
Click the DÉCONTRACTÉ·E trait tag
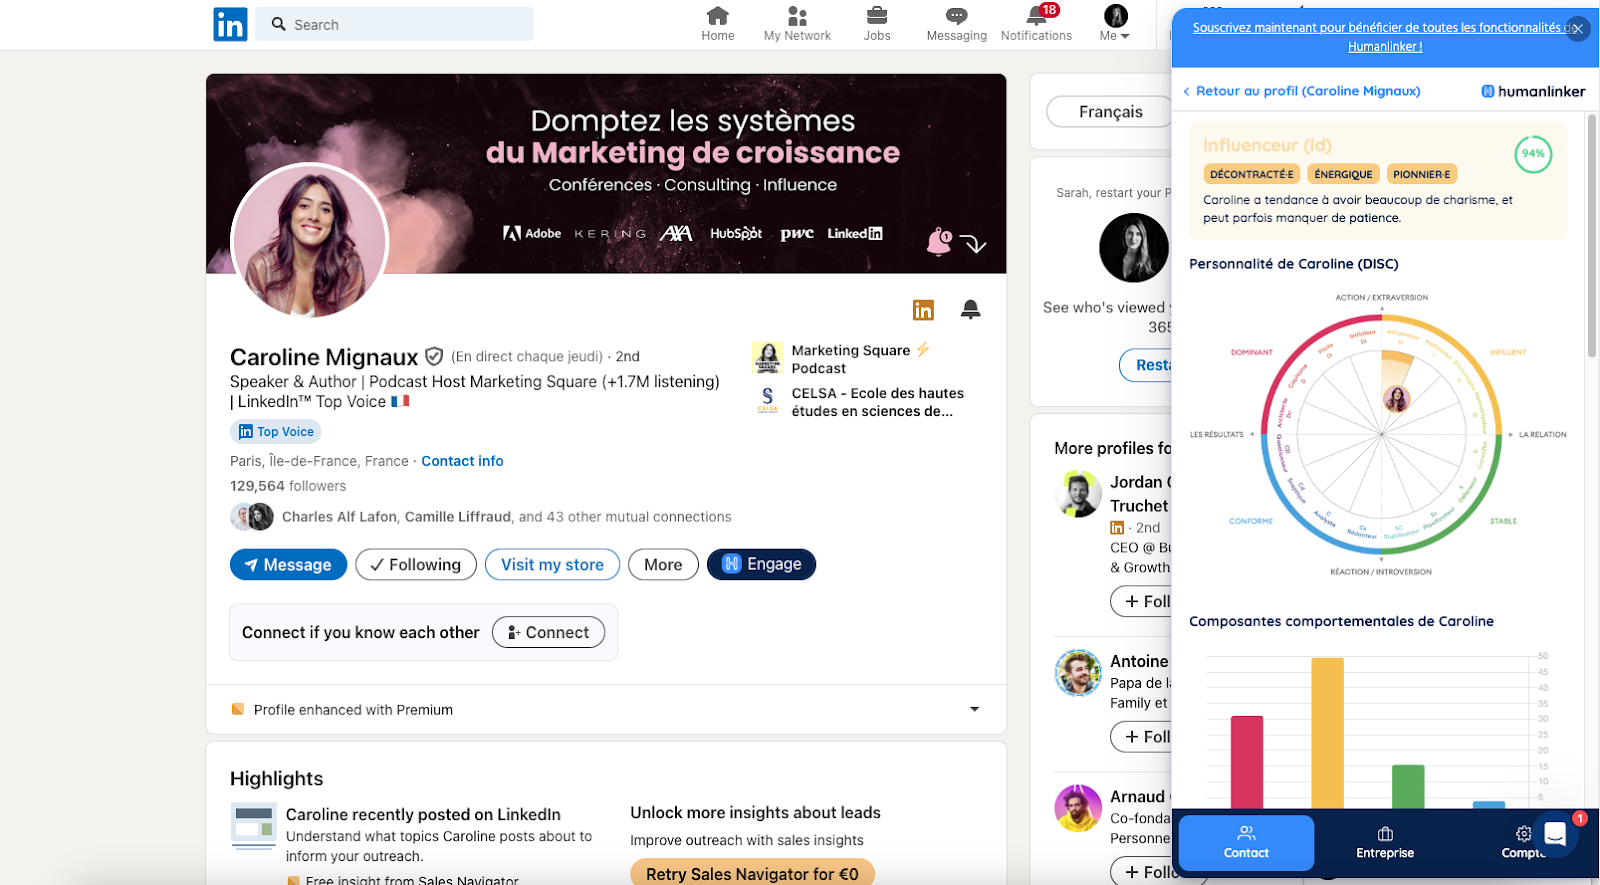point(1251,174)
